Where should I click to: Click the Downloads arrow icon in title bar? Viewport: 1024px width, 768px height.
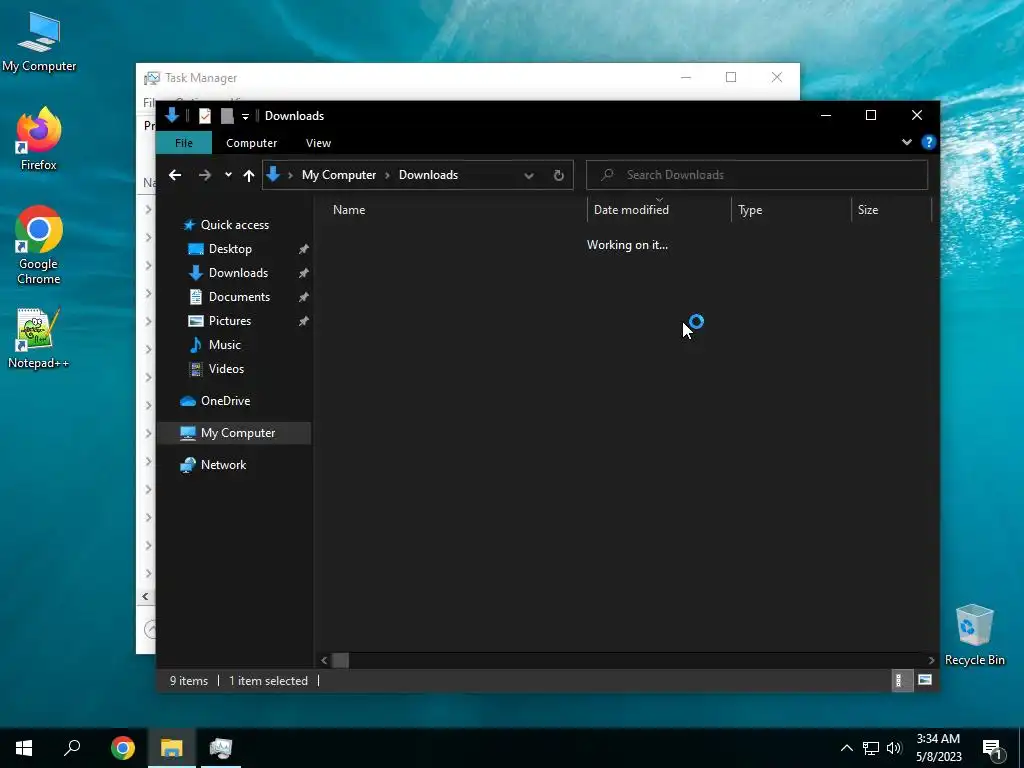pos(172,116)
